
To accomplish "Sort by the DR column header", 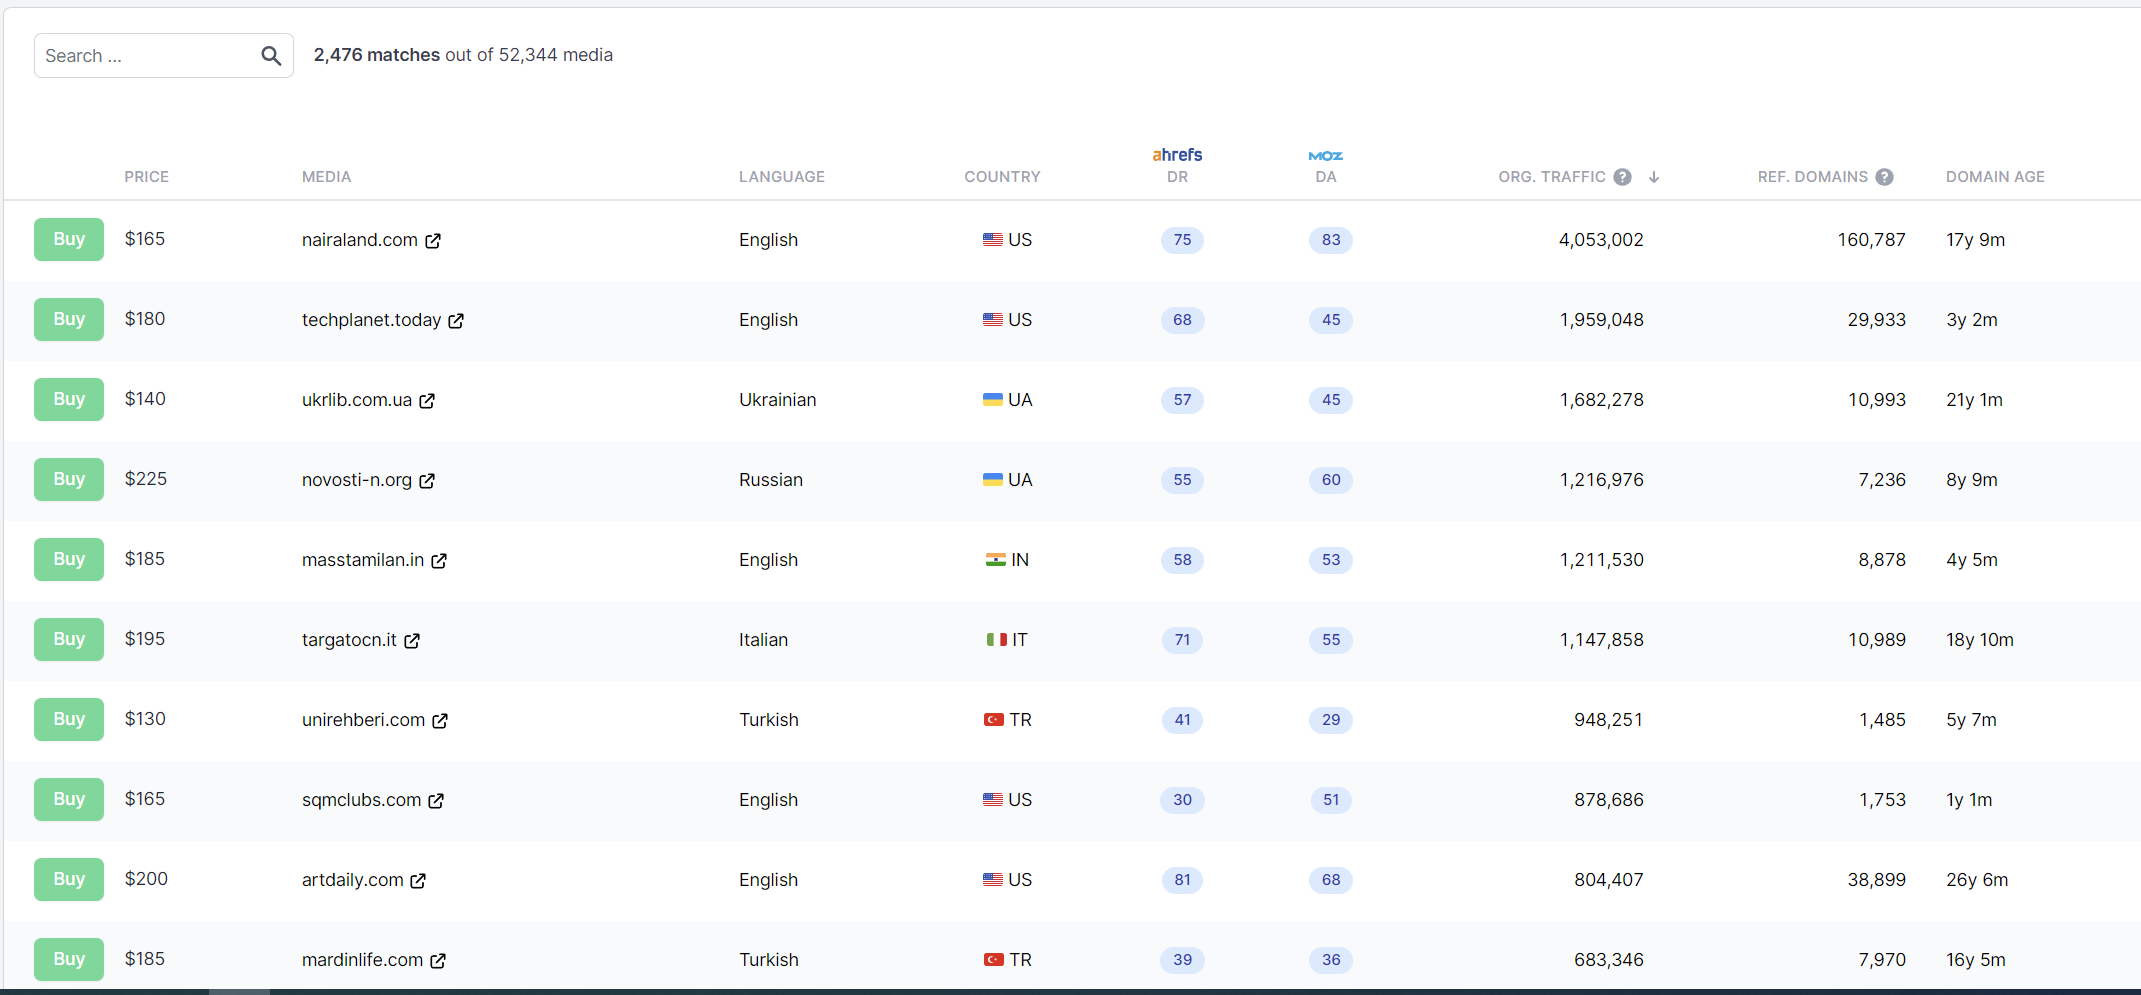I will [x=1178, y=177].
